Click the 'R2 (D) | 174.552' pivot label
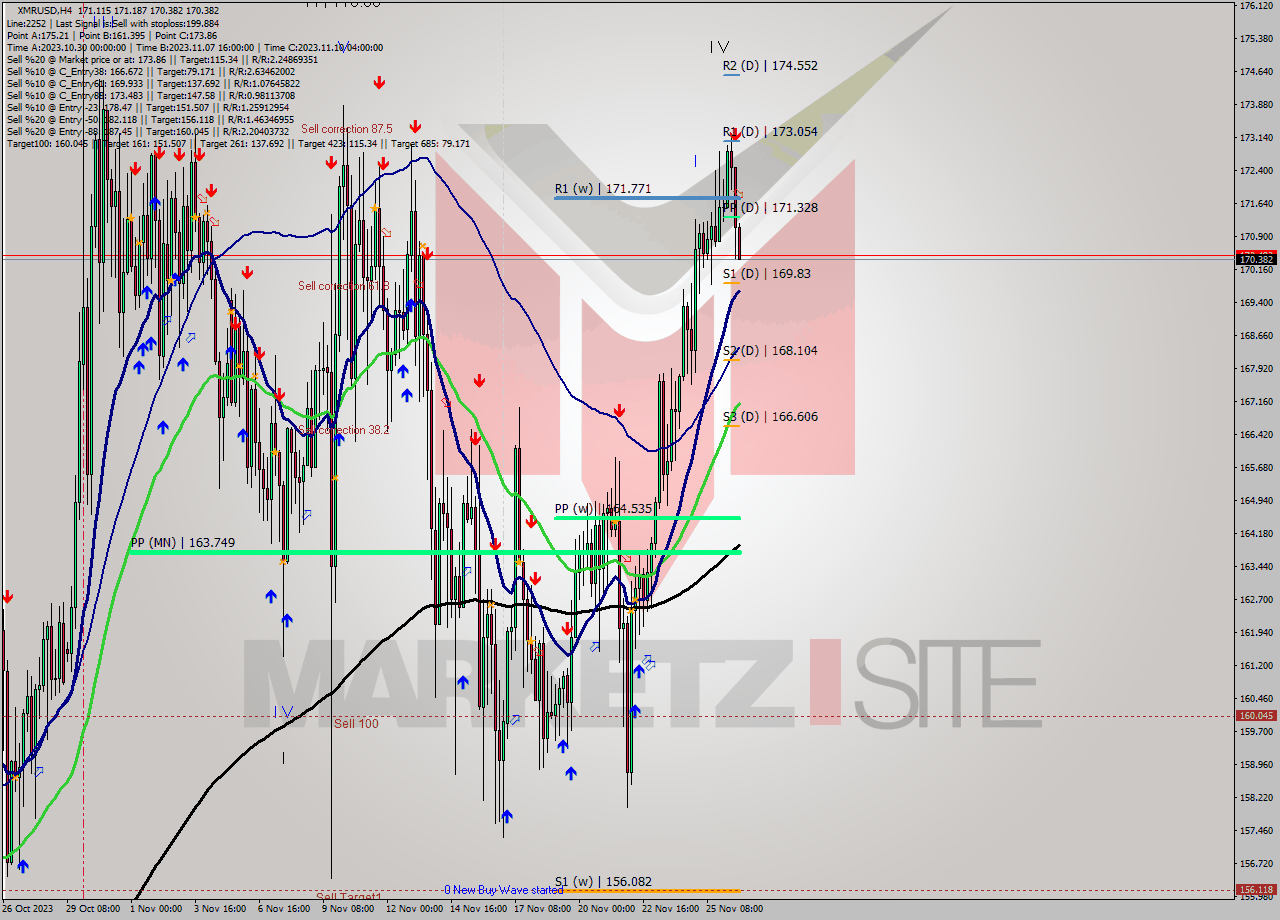This screenshot has width=1280, height=920. (770, 65)
